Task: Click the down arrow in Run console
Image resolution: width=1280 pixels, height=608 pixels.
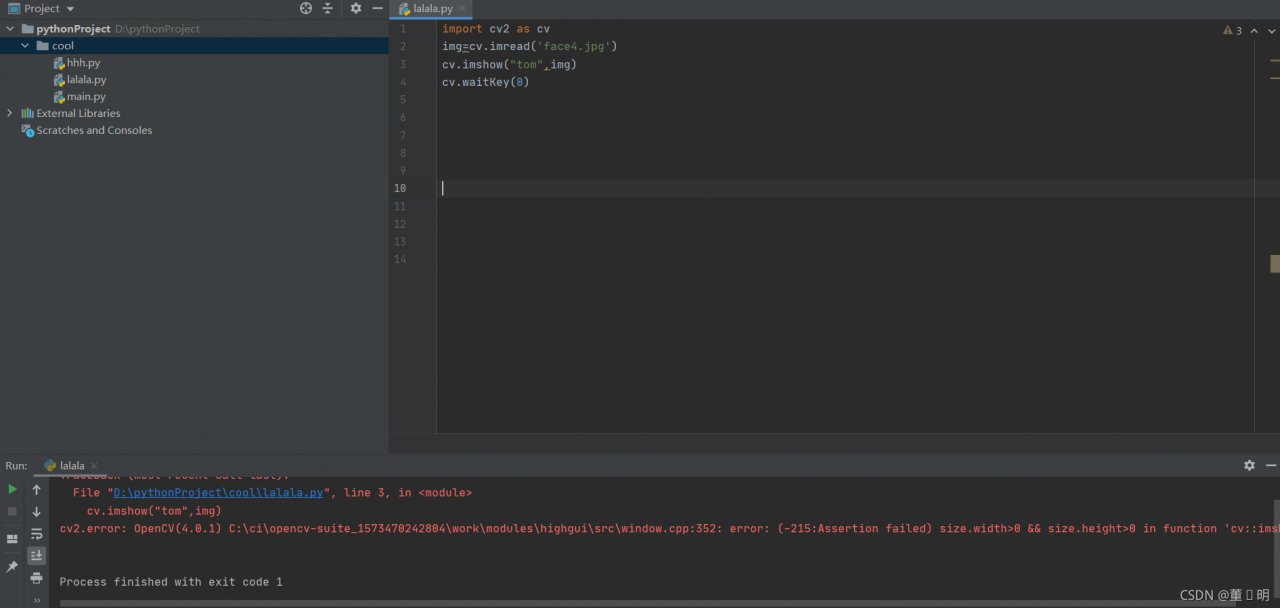Action: tap(37, 512)
